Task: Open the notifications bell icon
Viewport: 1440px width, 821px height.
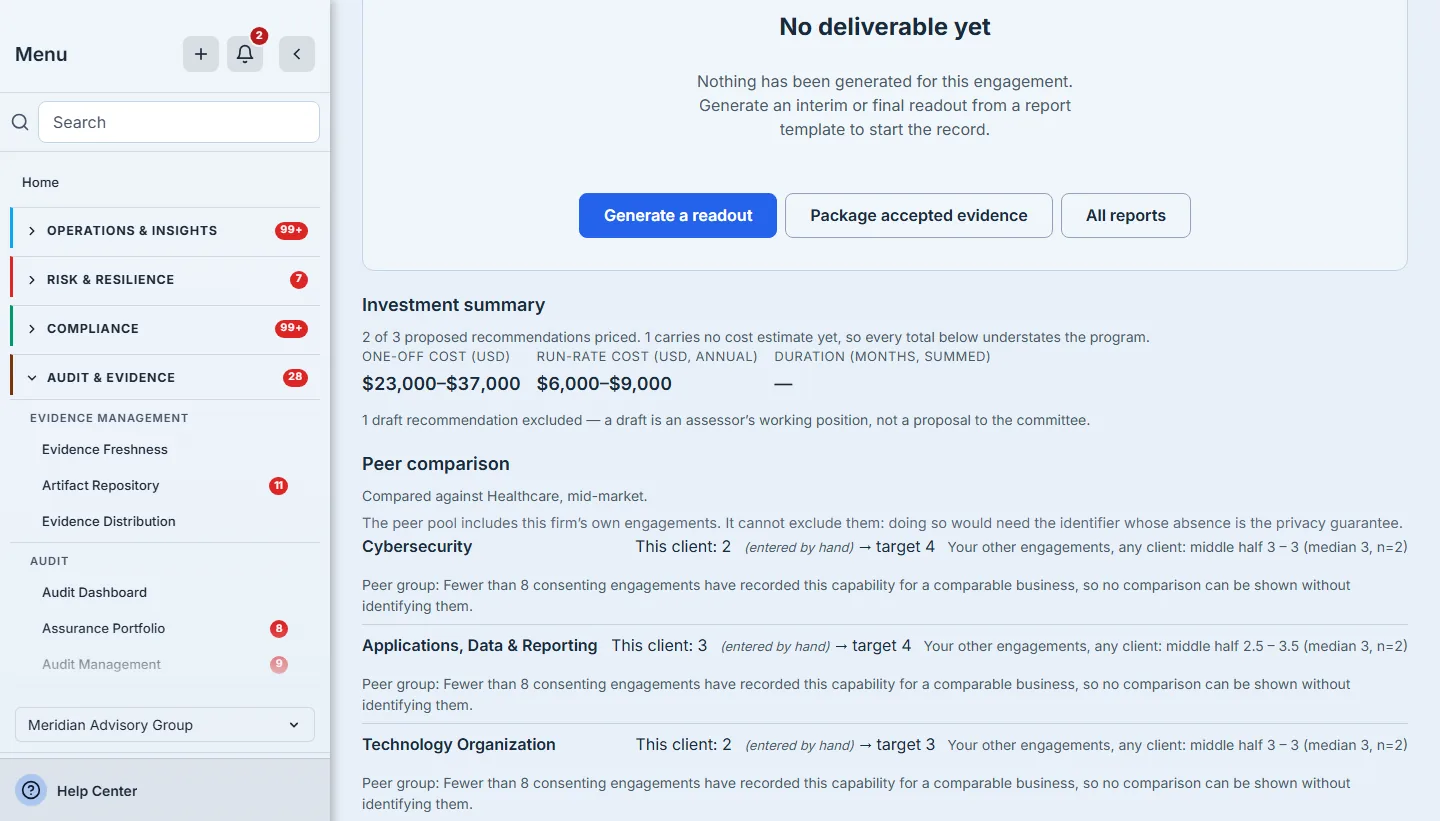Action: pos(245,54)
